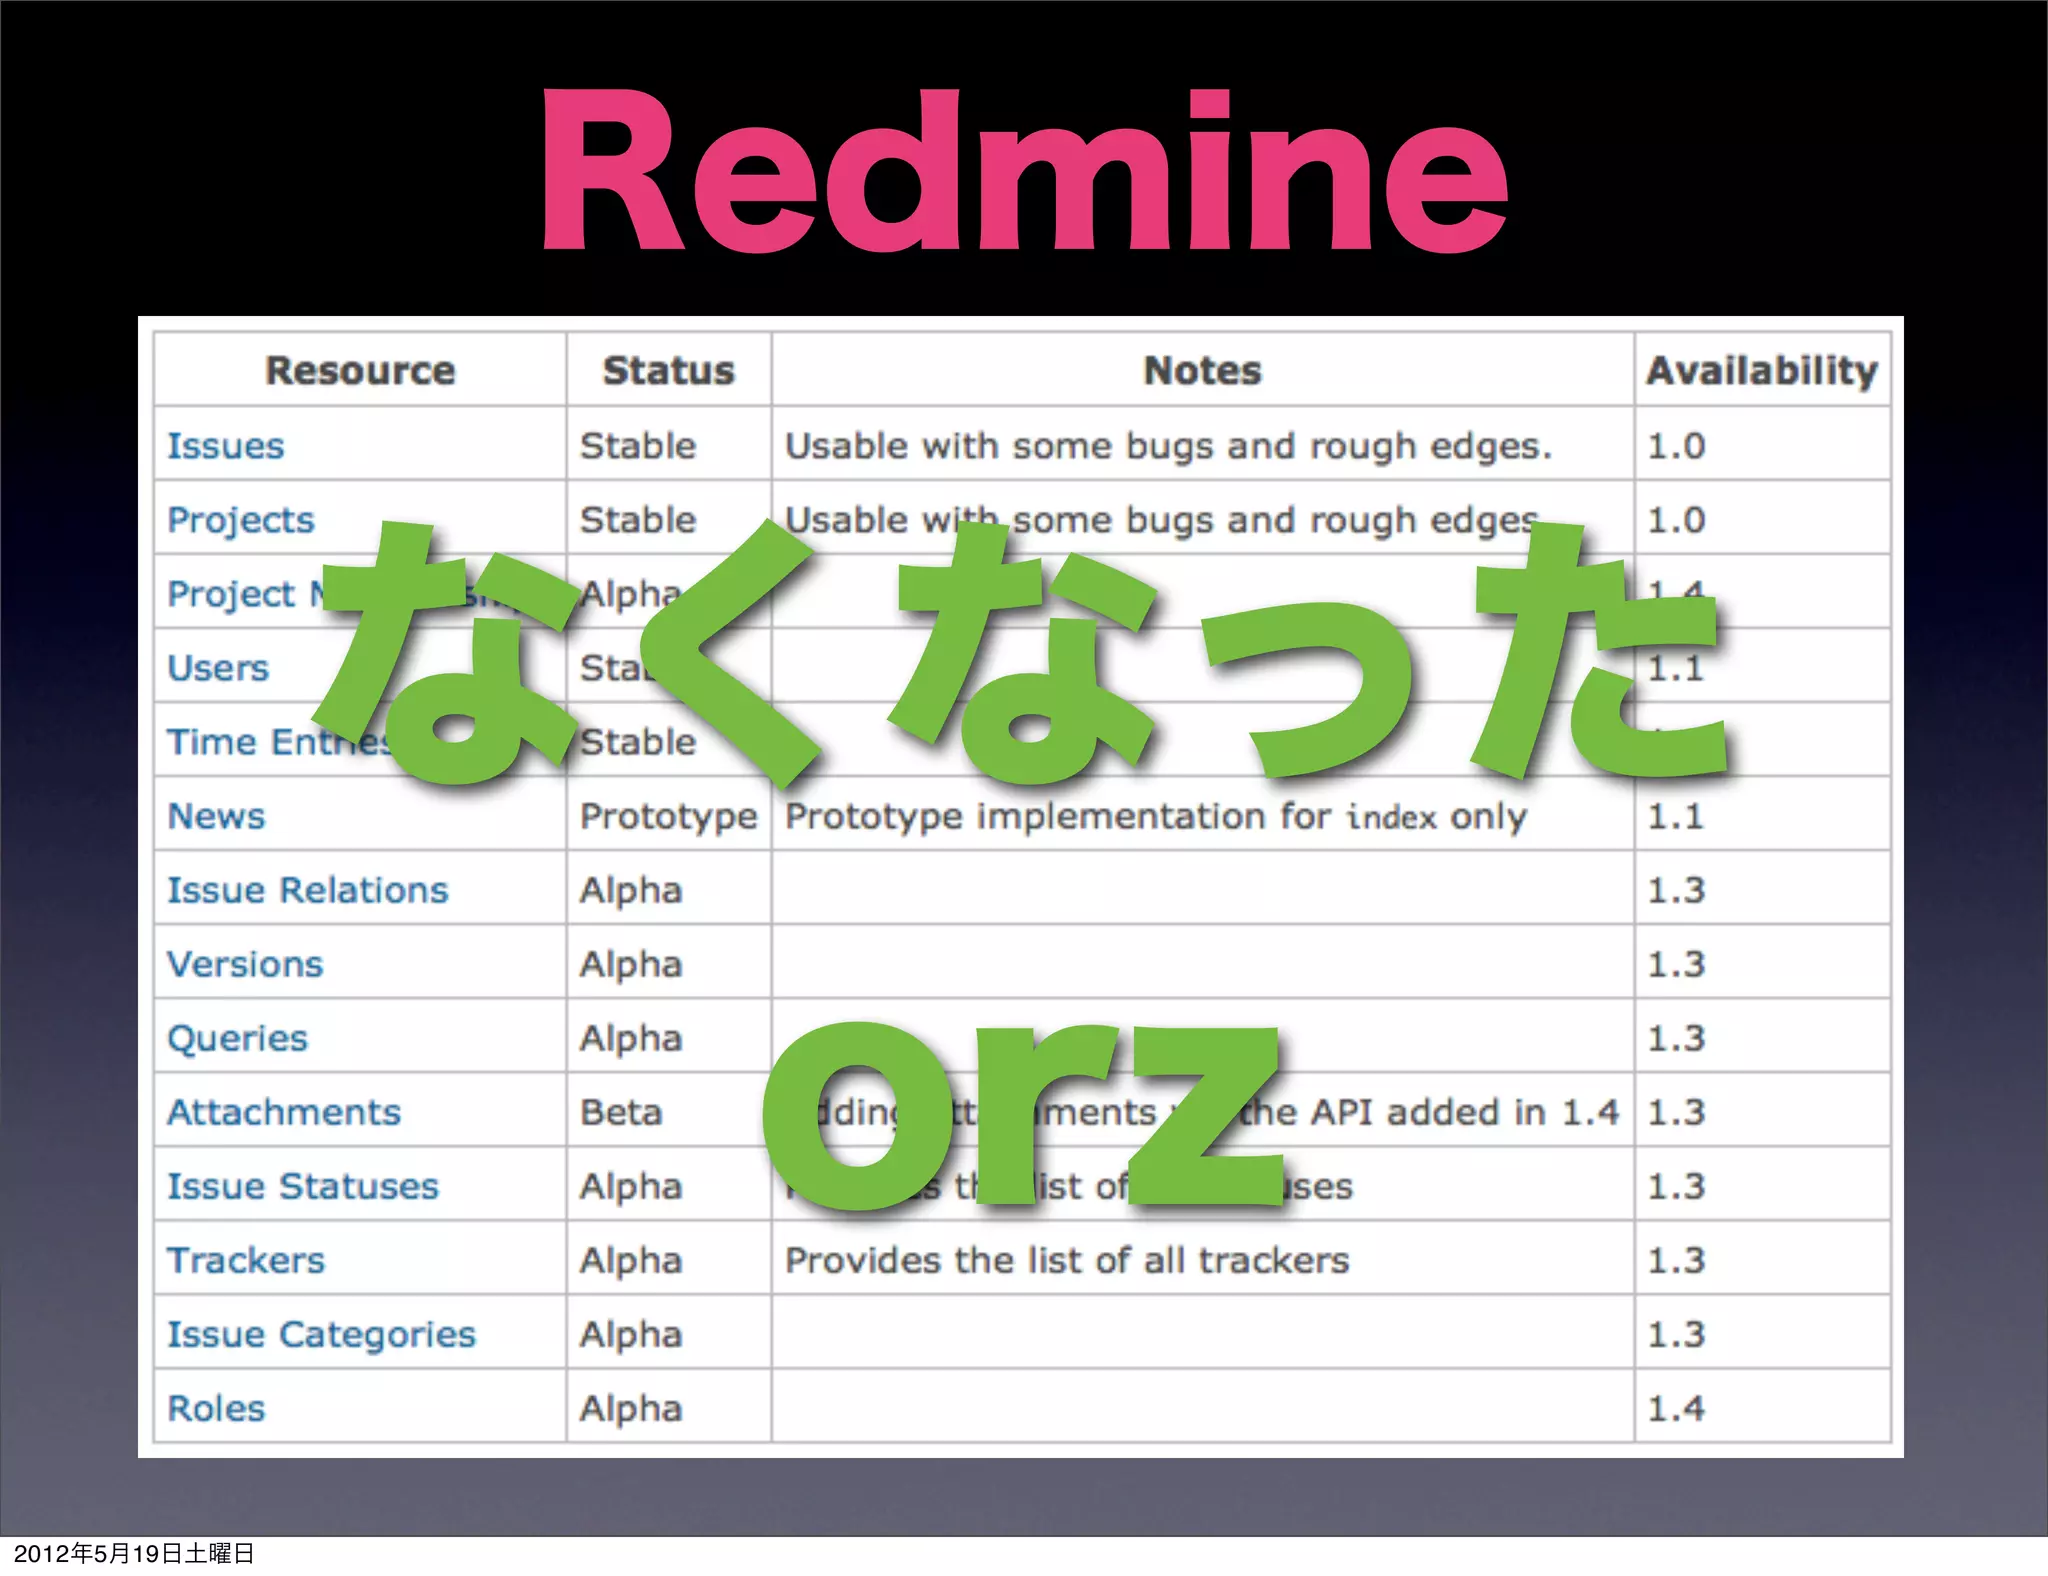Click Stable status in Issues row

[638, 446]
